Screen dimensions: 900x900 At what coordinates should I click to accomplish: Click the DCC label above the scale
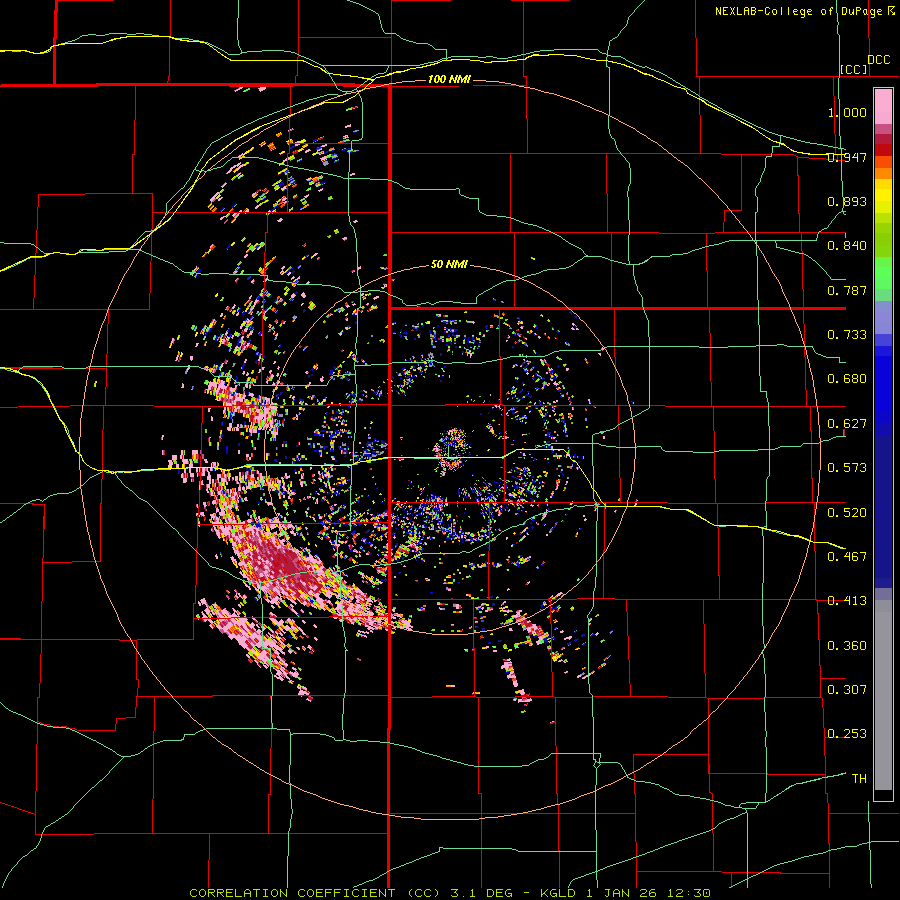(x=878, y=60)
